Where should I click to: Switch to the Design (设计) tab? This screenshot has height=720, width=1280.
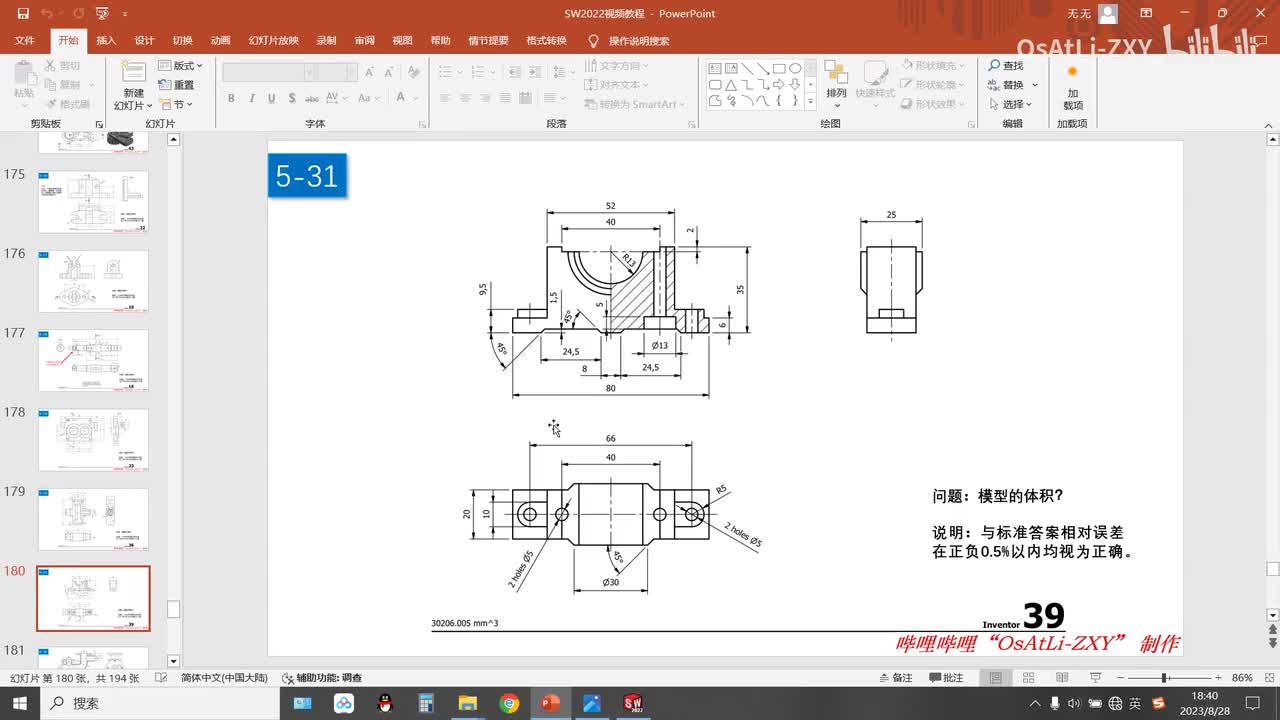click(x=145, y=41)
